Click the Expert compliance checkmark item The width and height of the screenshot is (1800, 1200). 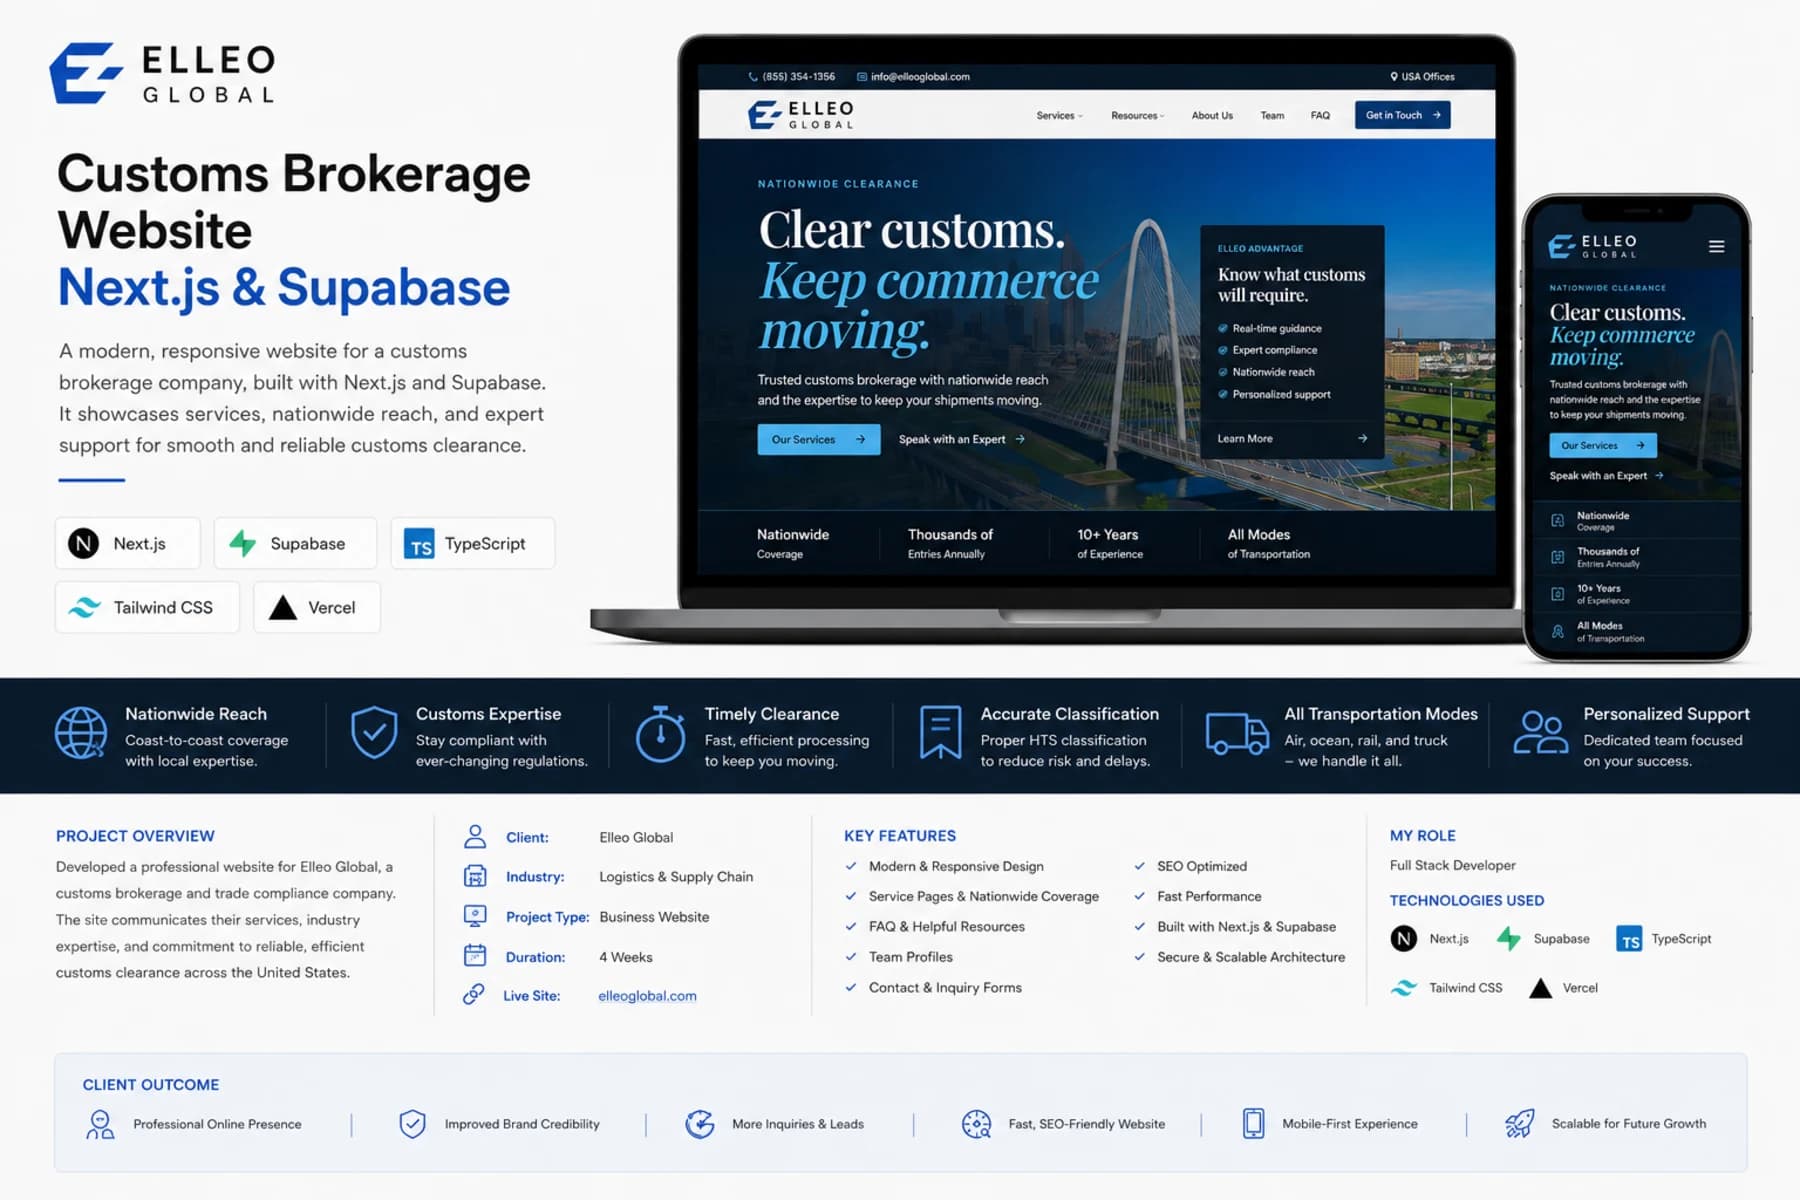point(1267,350)
